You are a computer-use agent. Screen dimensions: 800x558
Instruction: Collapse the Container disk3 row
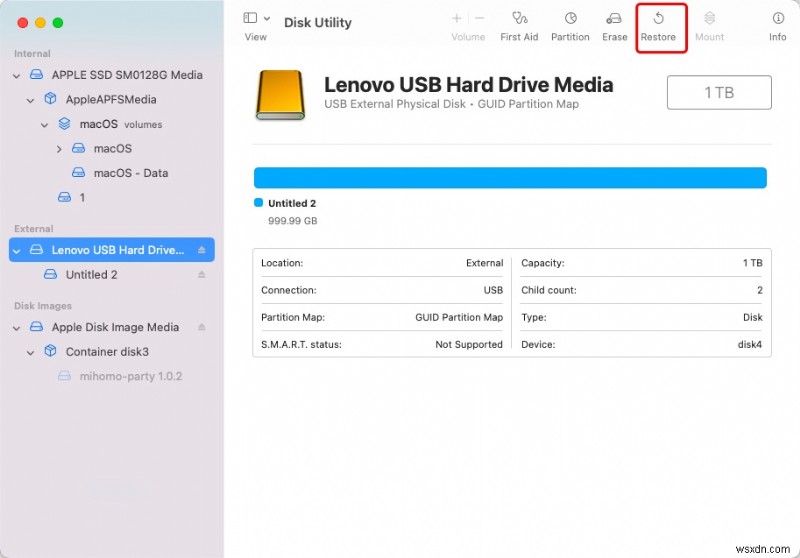coord(31,352)
